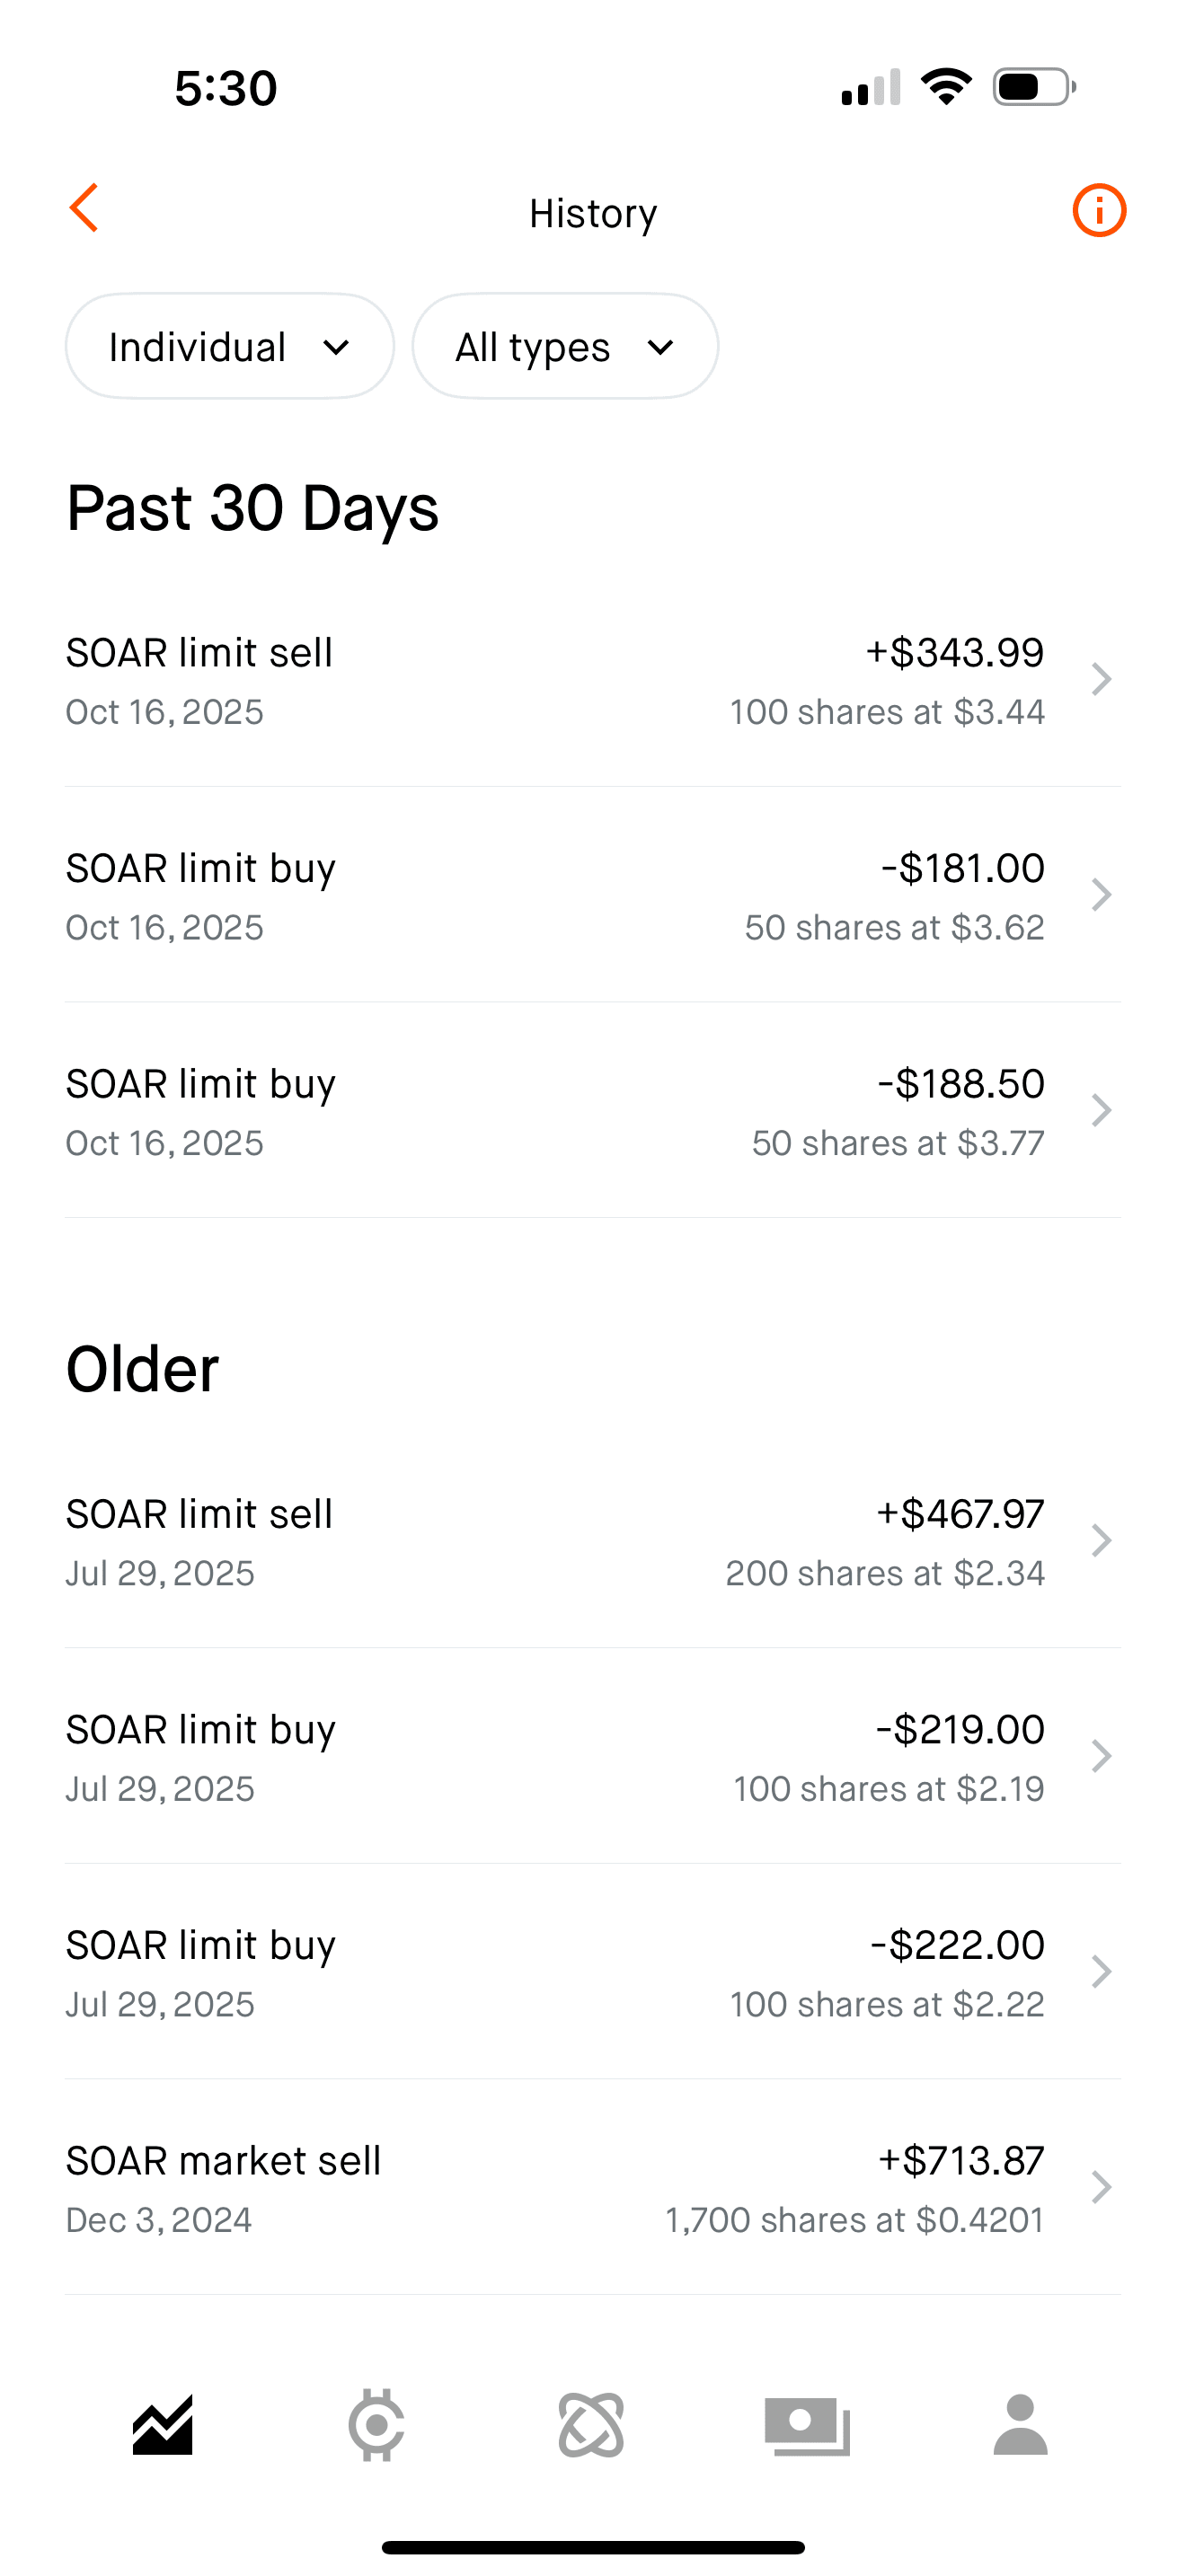This screenshot has height=2576, width=1186.
Task: Tap the Older section heading
Action: [x=142, y=1369]
